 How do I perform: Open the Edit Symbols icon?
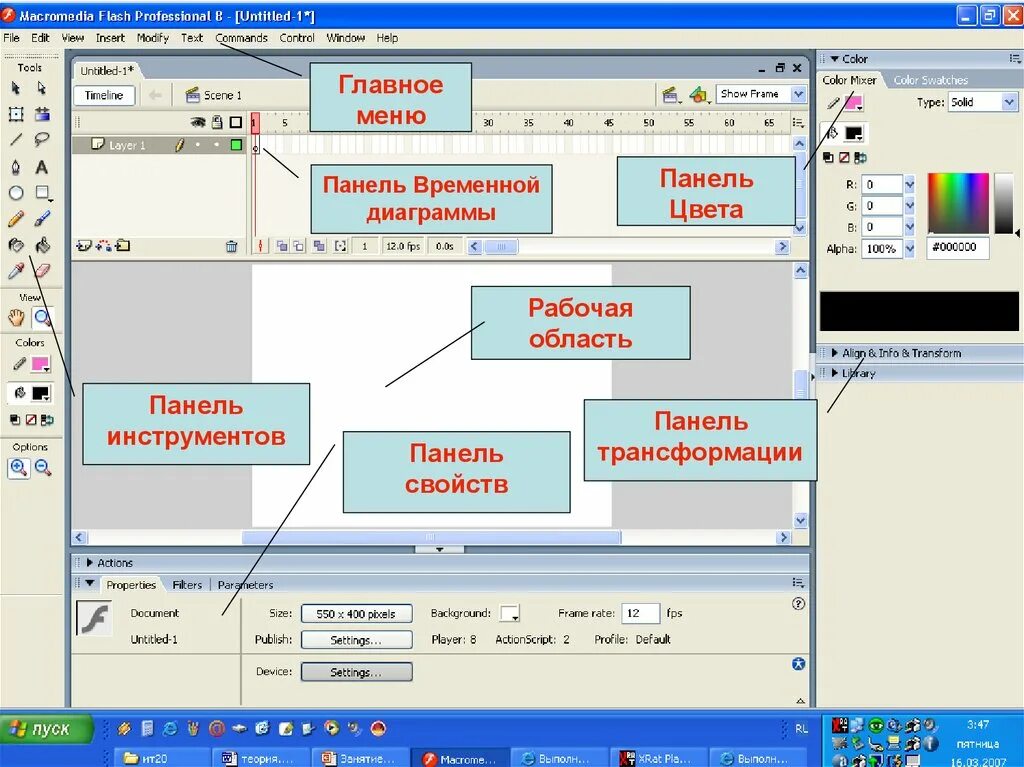(x=699, y=95)
